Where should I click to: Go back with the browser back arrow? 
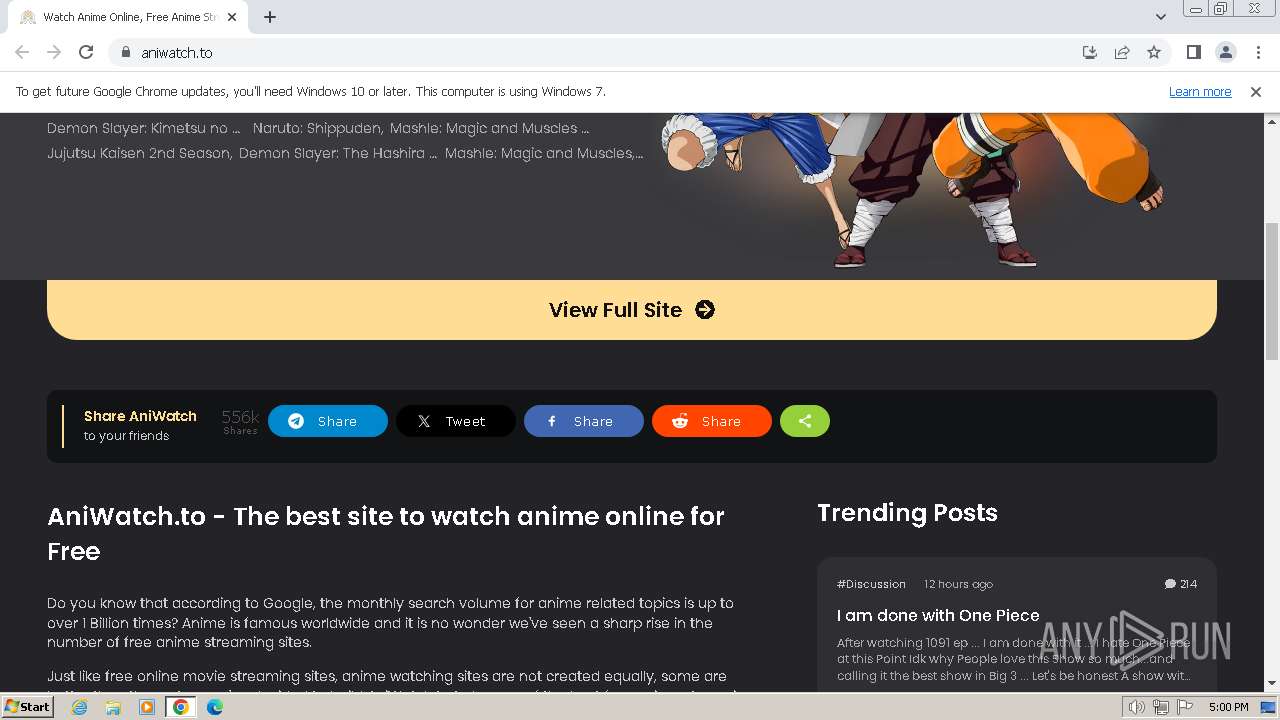coord(22,52)
